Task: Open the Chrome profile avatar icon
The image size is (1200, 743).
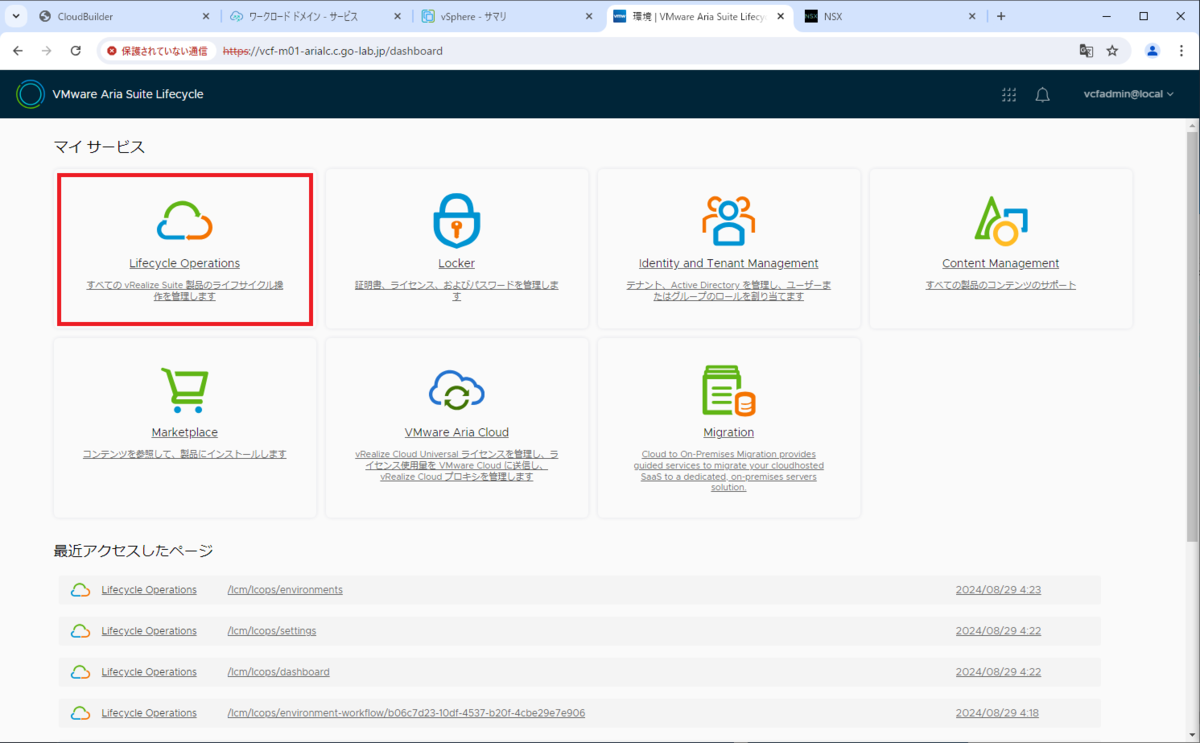Action: [1152, 50]
